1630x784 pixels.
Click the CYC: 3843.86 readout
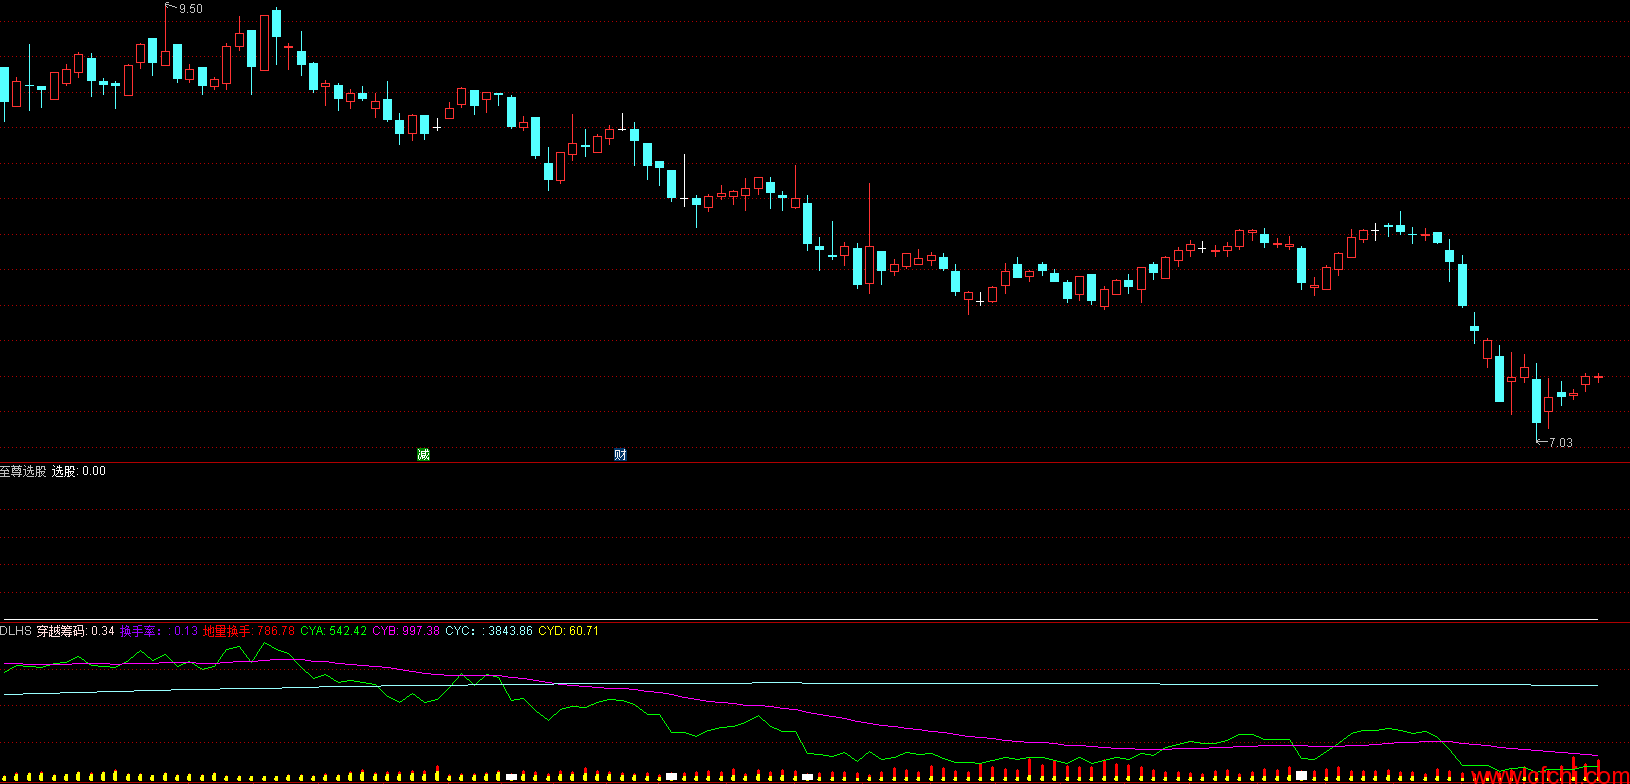[489, 631]
